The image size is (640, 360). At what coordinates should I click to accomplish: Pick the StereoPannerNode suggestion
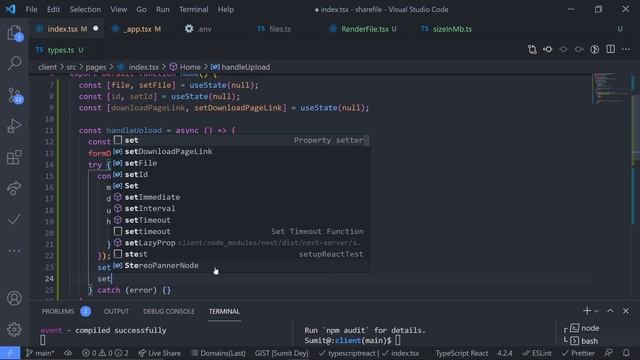[x=241, y=266]
